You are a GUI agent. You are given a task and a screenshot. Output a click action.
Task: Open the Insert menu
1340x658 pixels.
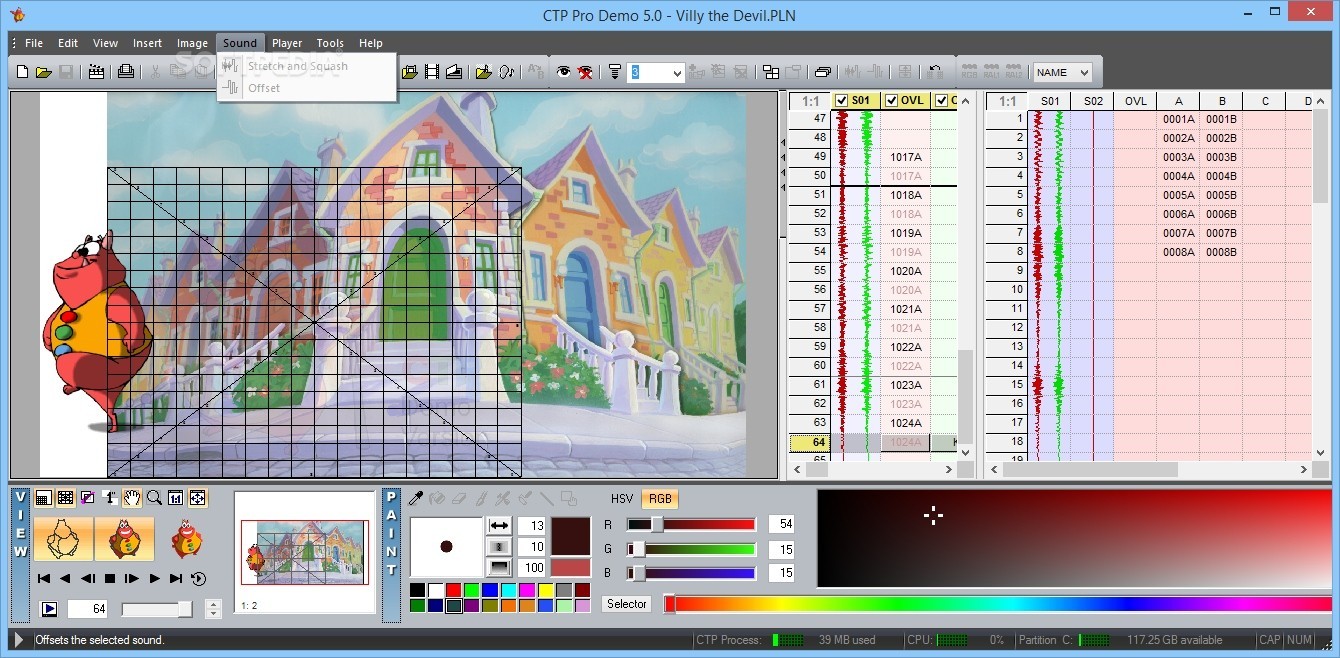pos(147,43)
